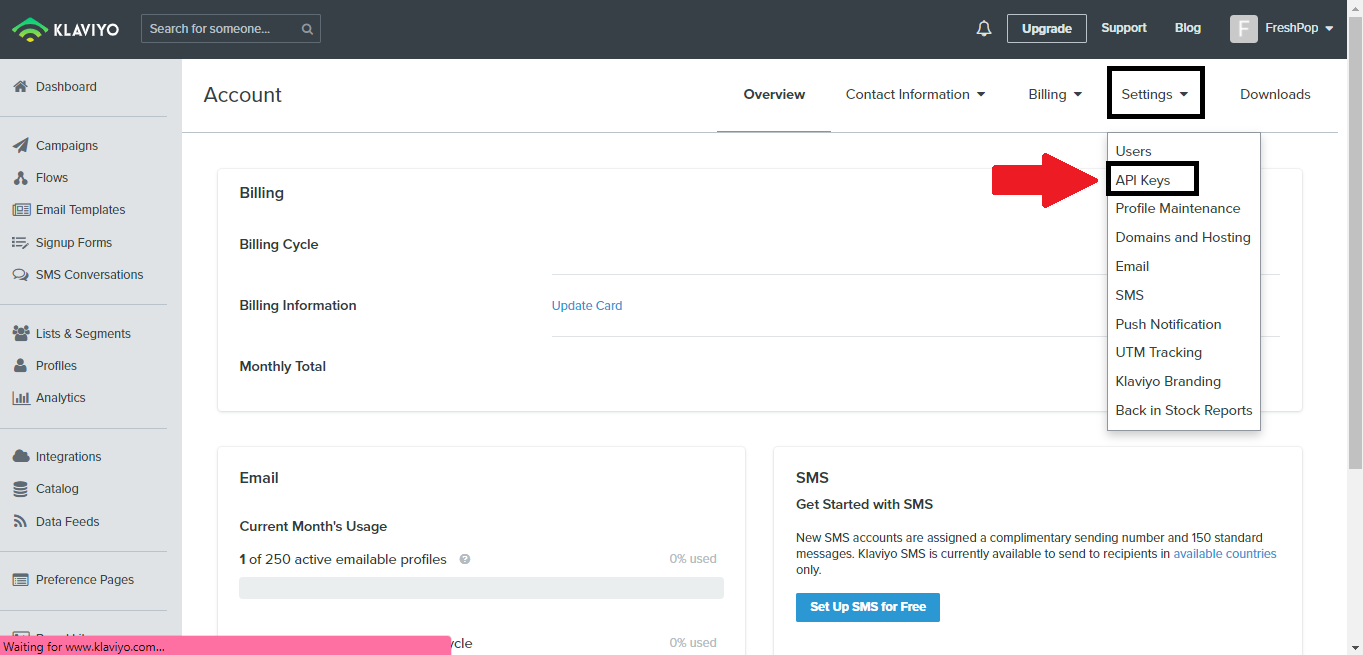
Task: Click the Profiles person icon
Action: 20,366
